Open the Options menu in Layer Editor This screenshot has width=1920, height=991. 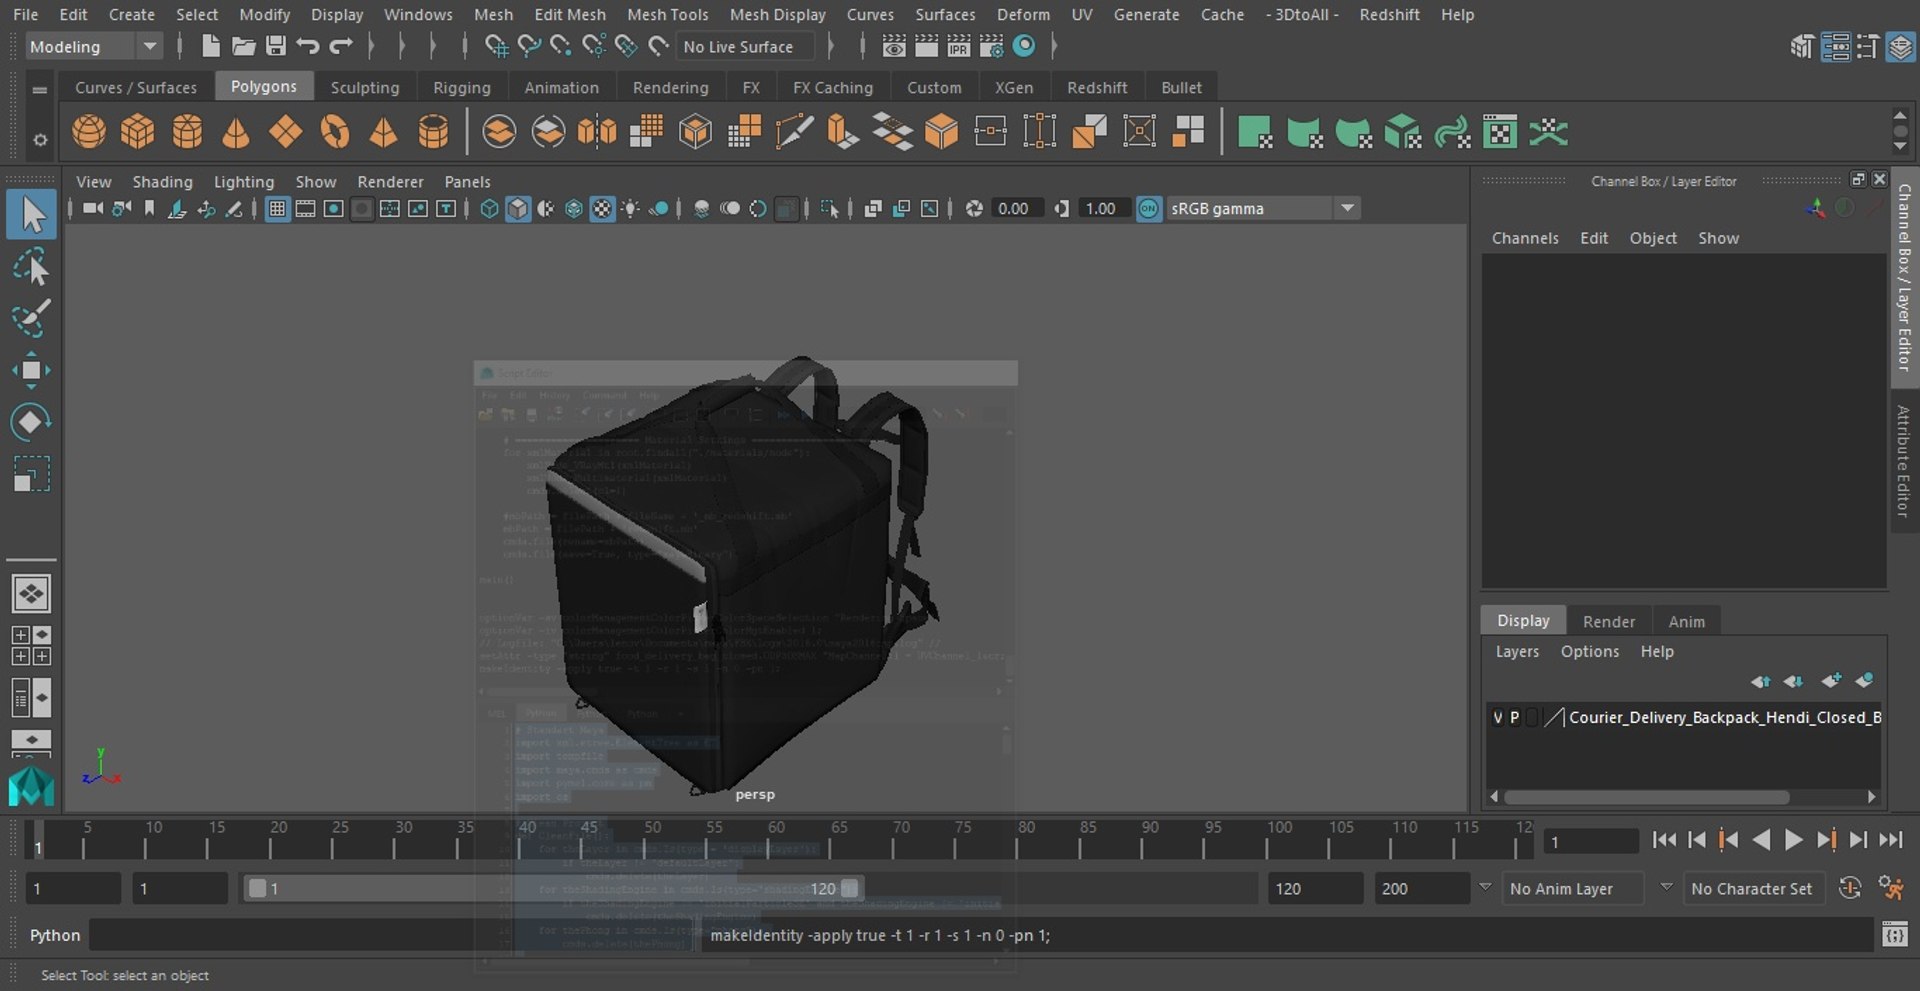point(1590,651)
